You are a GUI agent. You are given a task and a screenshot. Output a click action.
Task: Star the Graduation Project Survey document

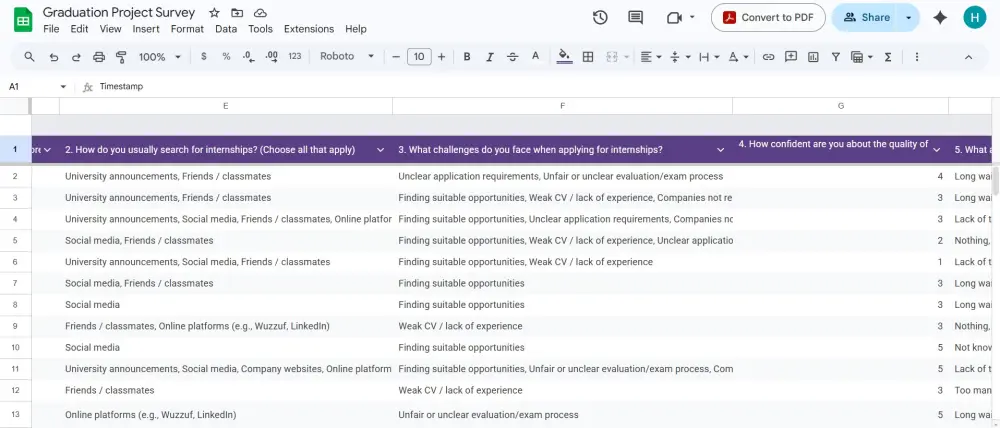pos(214,13)
